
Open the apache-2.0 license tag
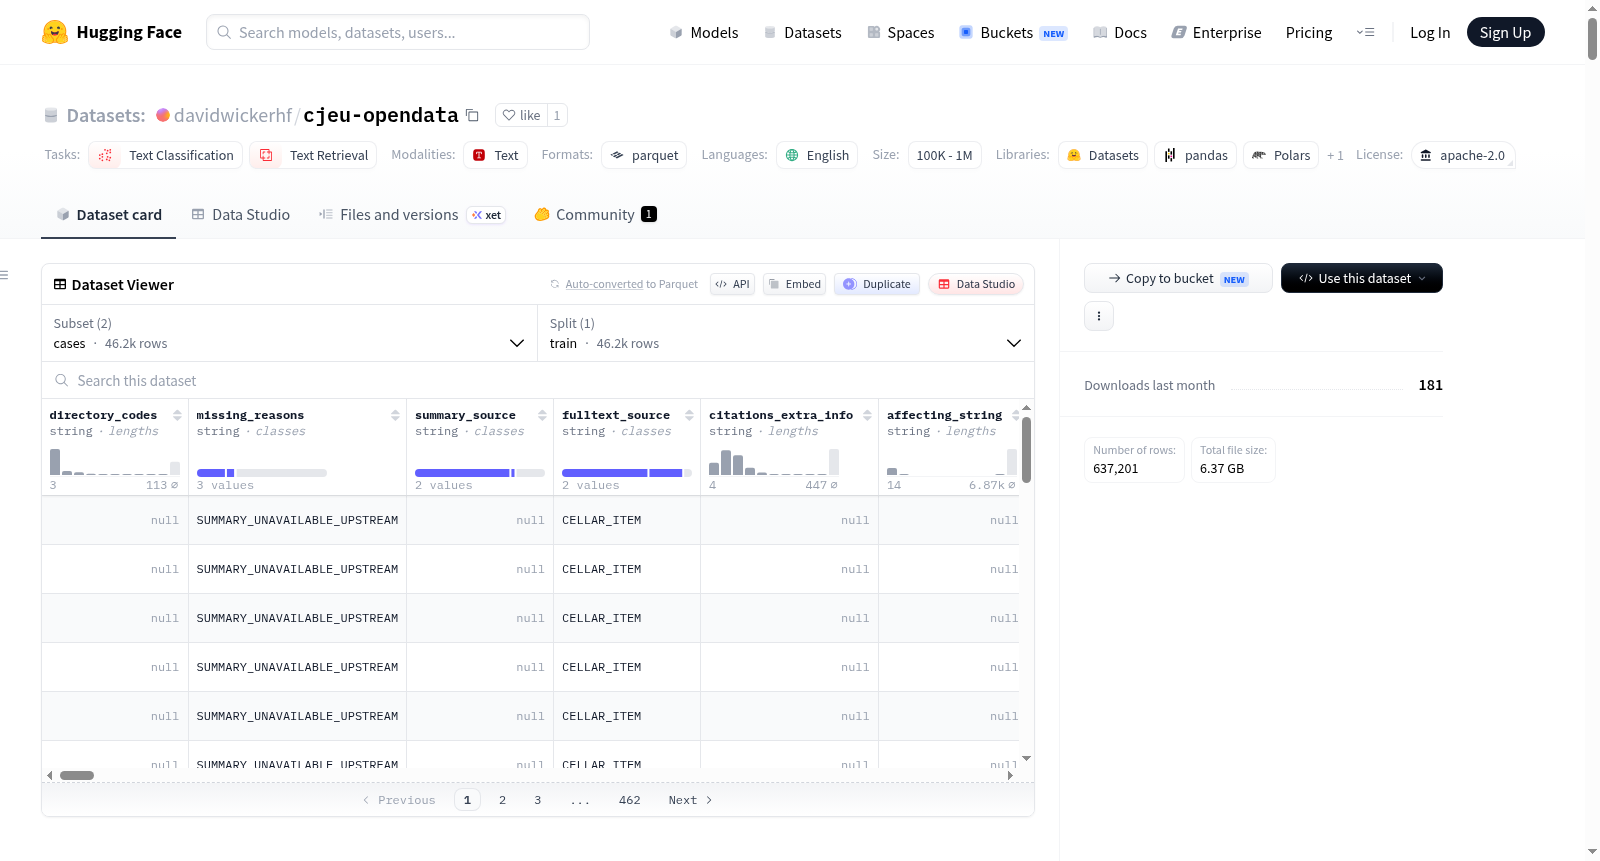1463,155
